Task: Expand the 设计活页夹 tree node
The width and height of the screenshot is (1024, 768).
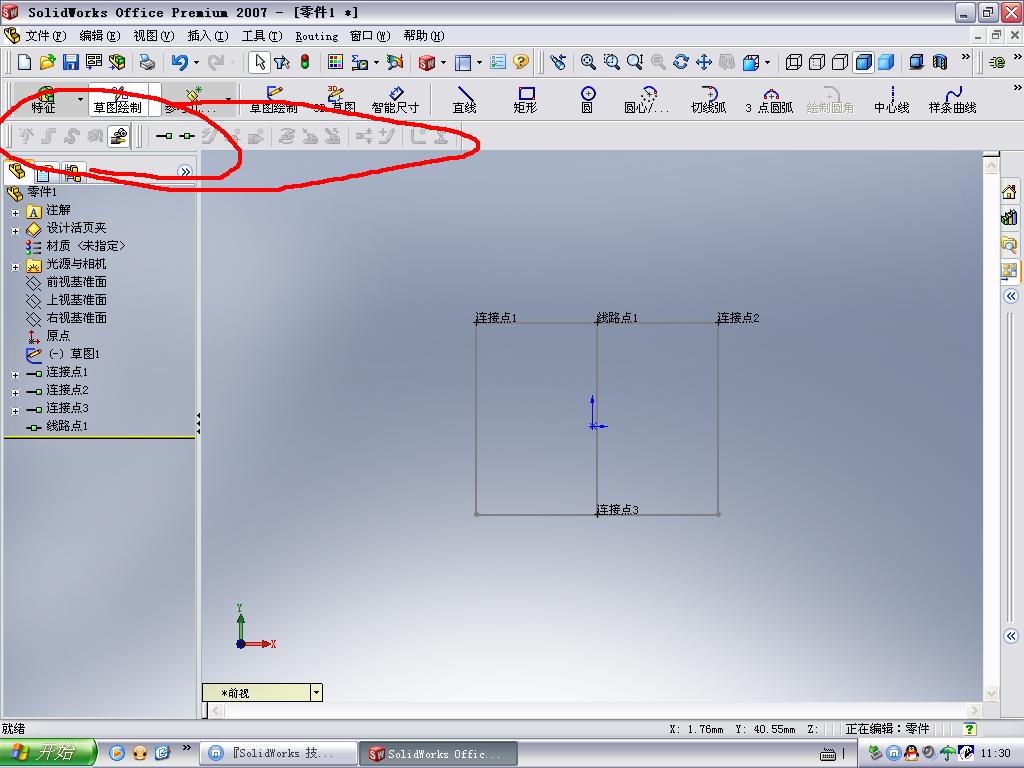Action: pos(16,231)
